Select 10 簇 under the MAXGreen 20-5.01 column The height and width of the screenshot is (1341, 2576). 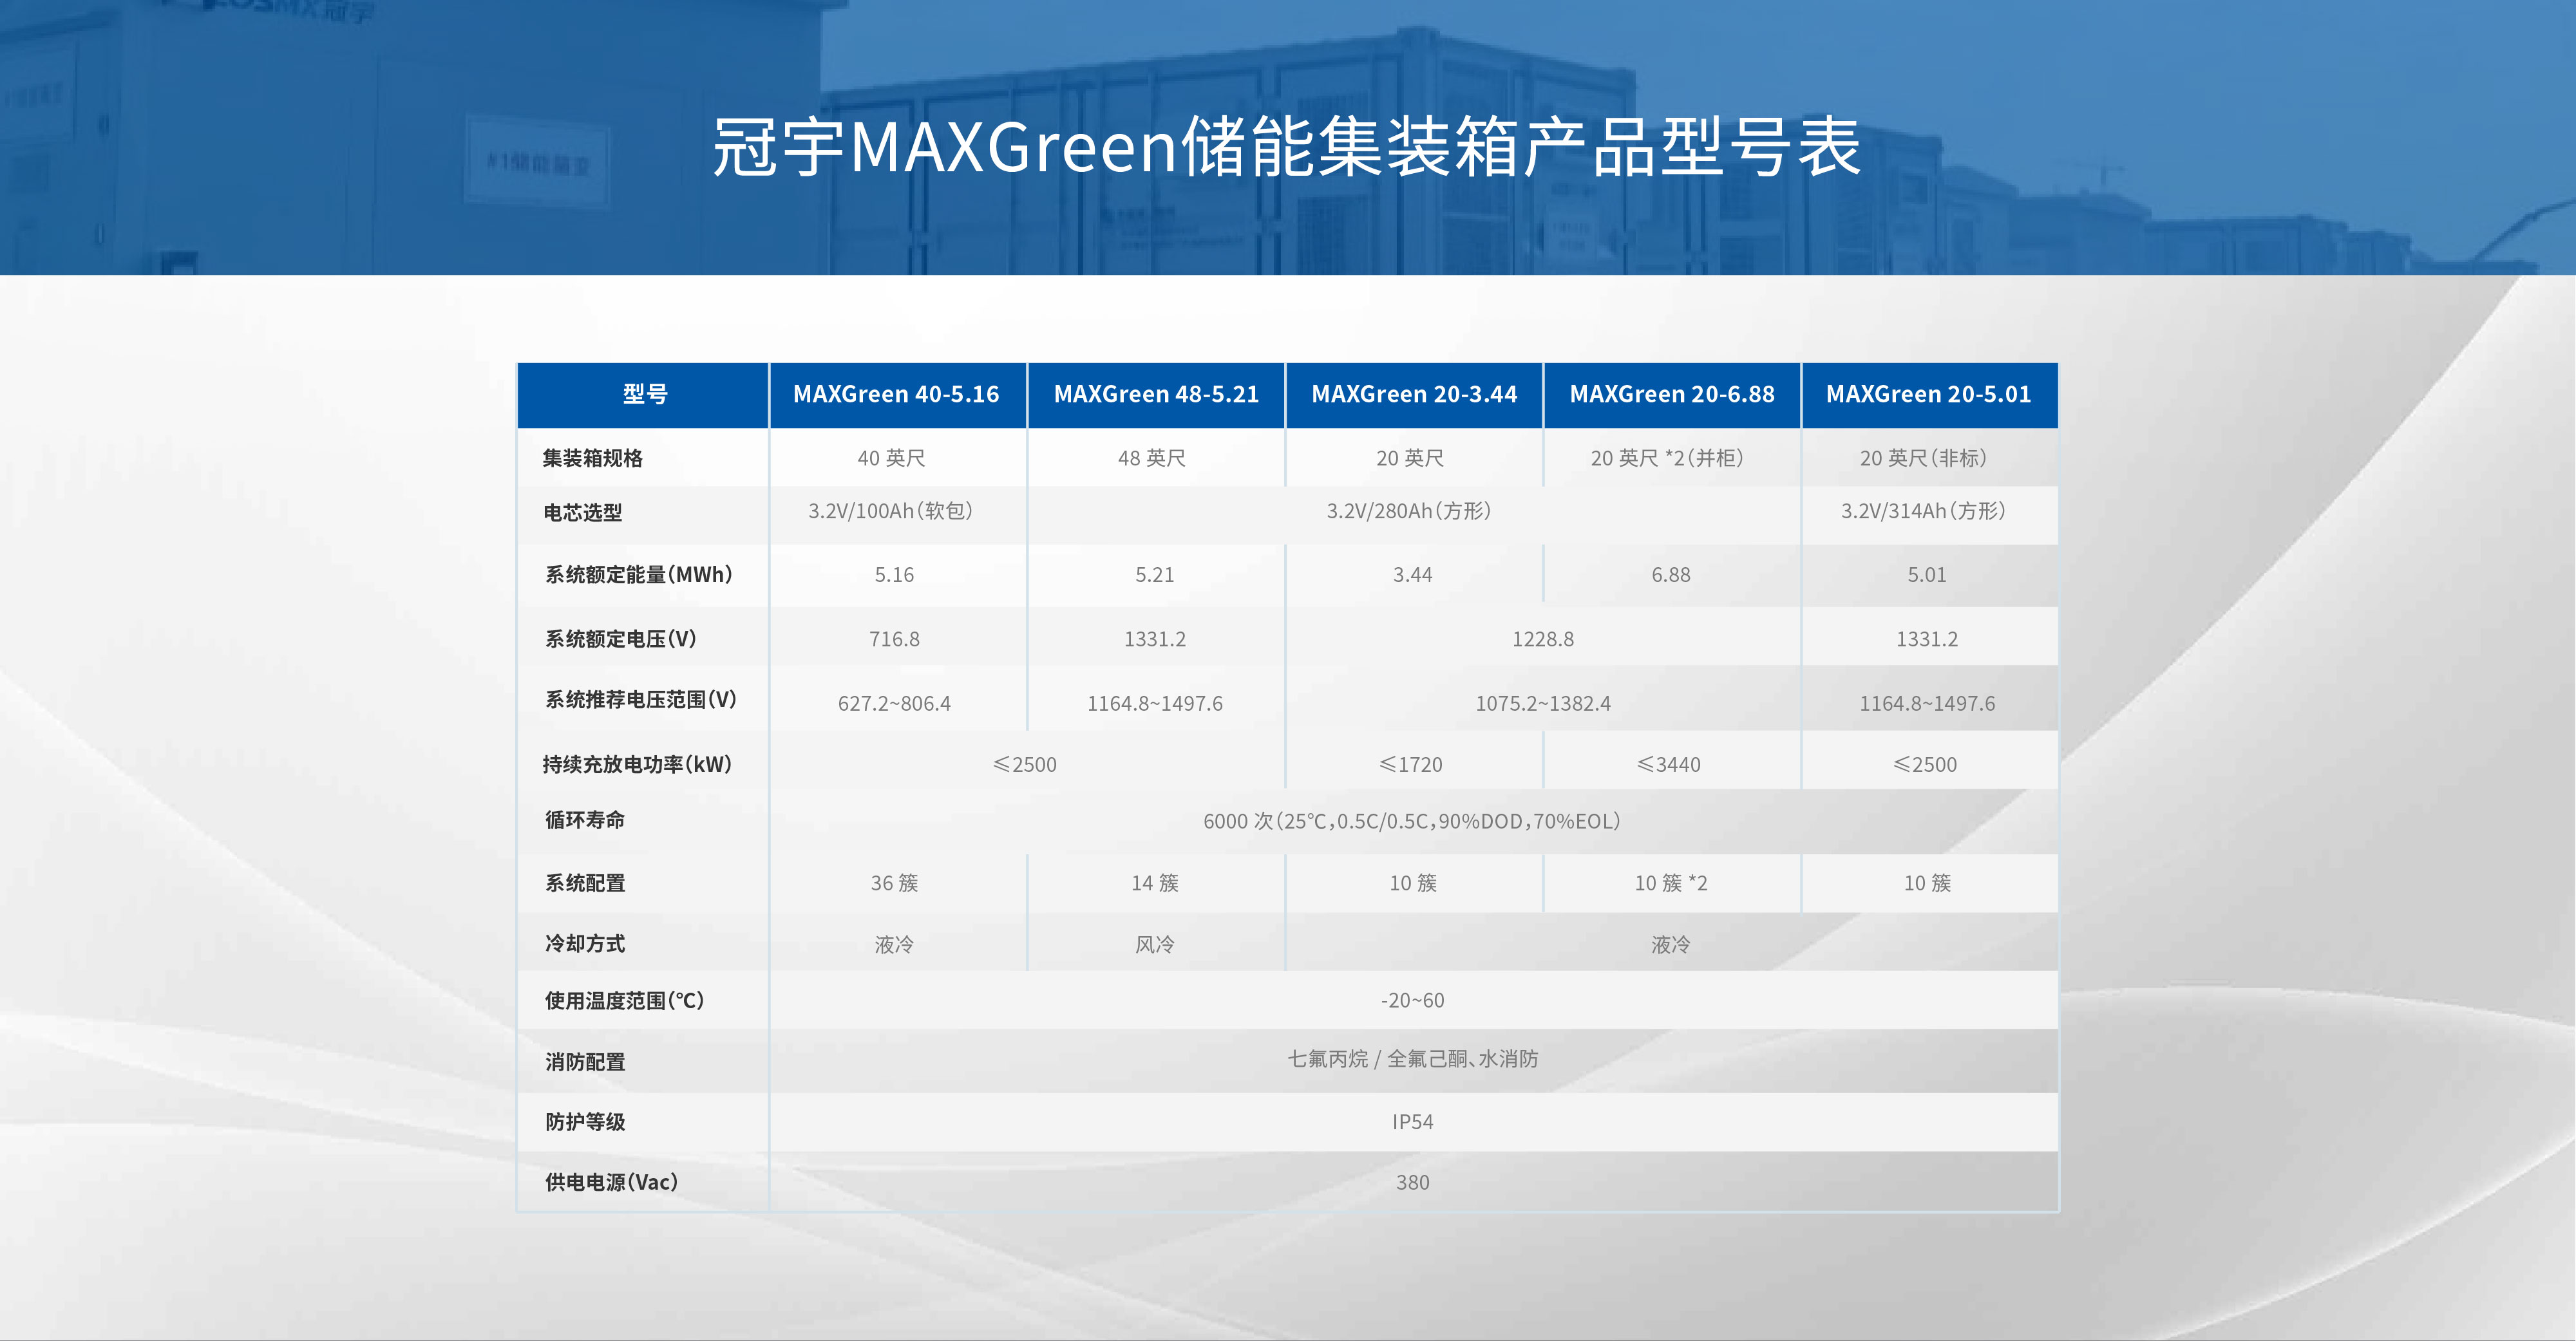click(x=1927, y=884)
